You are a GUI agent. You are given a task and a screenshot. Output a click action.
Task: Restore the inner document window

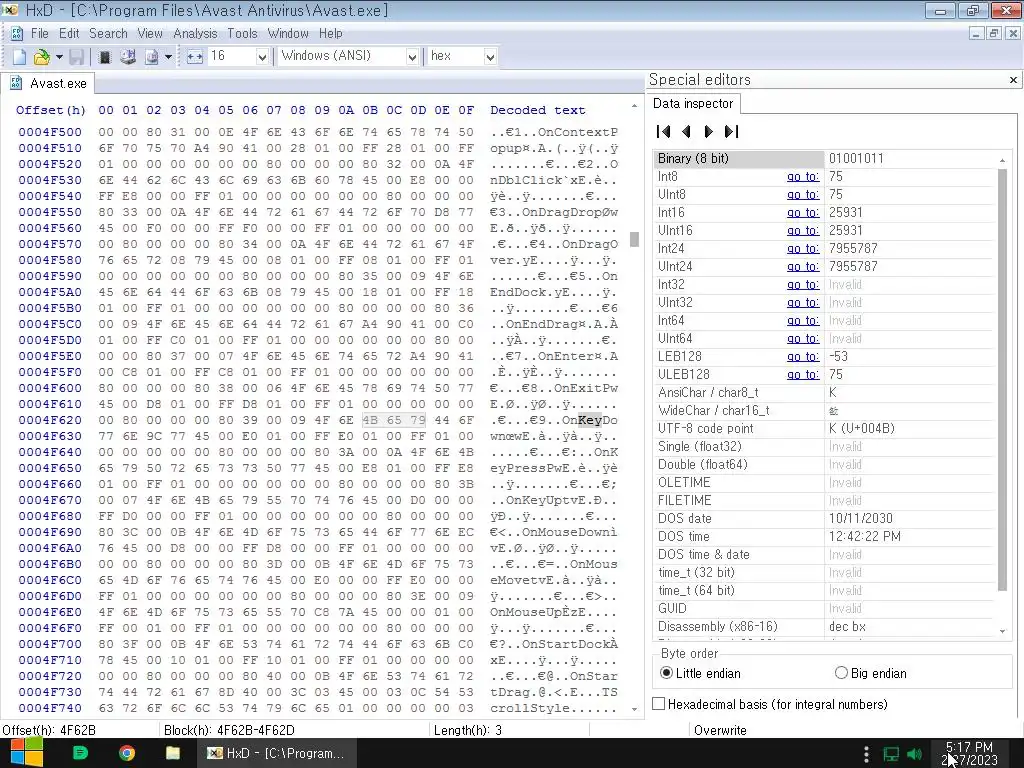(x=994, y=33)
